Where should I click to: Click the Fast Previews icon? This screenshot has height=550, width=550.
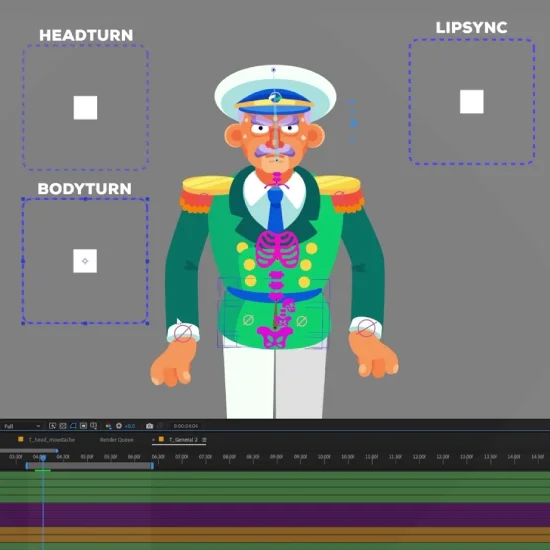click(52, 426)
